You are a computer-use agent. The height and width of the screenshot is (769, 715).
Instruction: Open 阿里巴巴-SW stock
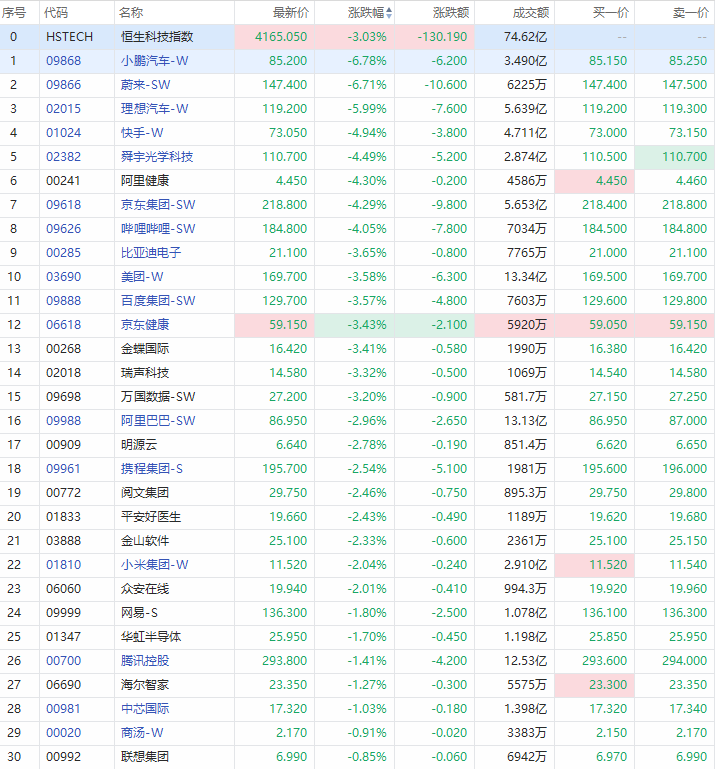coord(158,421)
